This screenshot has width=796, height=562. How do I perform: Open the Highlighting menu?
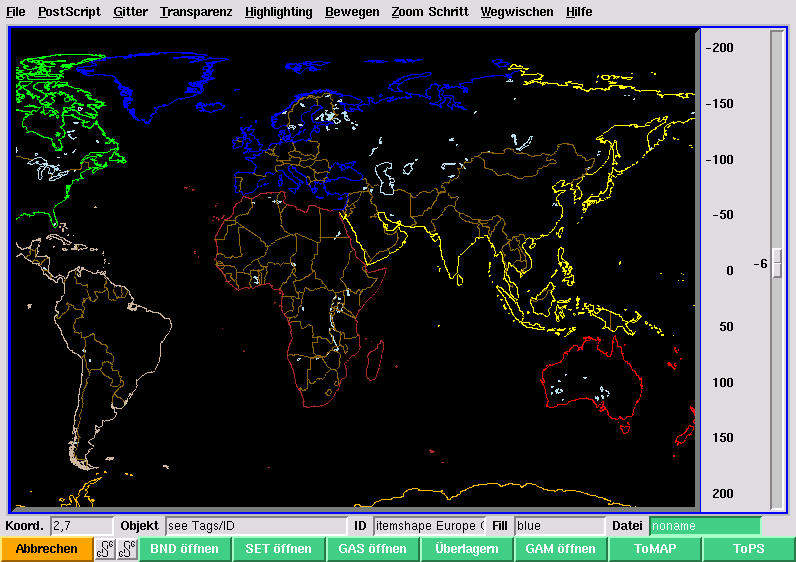click(x=279, y=11)
